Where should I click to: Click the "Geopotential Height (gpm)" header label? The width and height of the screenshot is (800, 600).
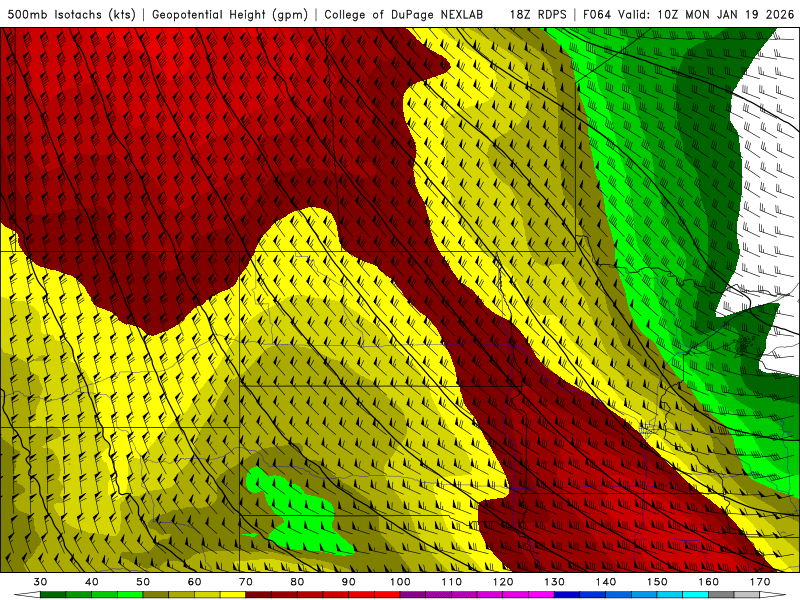(230, 14)
